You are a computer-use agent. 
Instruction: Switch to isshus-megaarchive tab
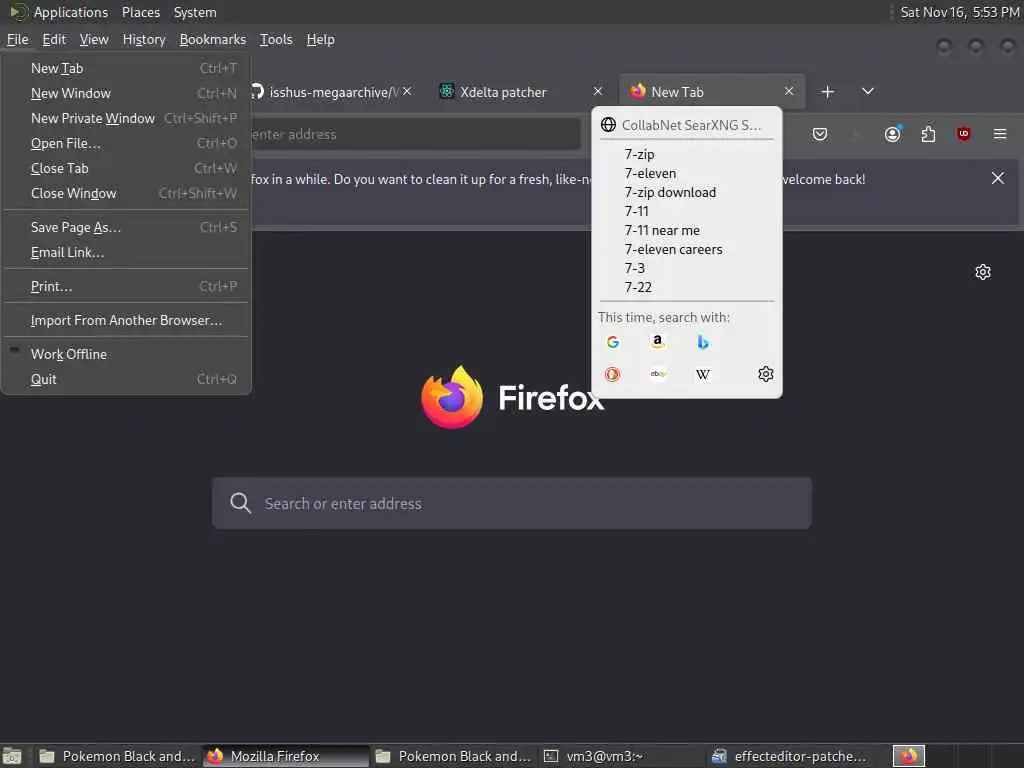pyautogui.click(x=333, y=91)
